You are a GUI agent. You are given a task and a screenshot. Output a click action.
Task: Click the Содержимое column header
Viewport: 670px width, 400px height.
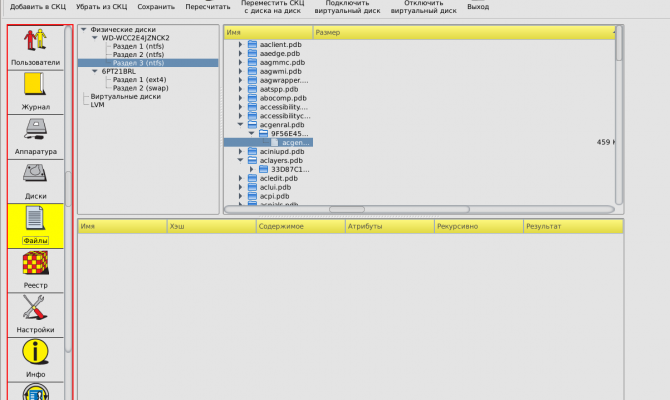pos(300,226)
